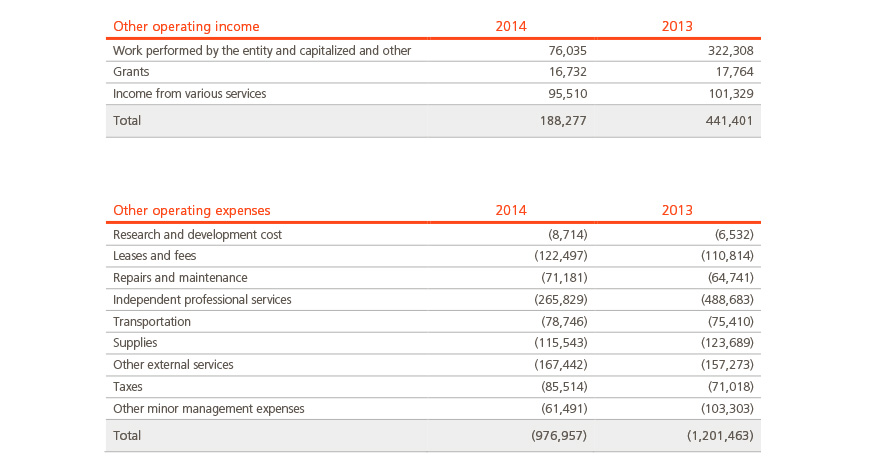Select 'Work performed by the entity and capitalized and other' row label

click(x=262, y=51)
